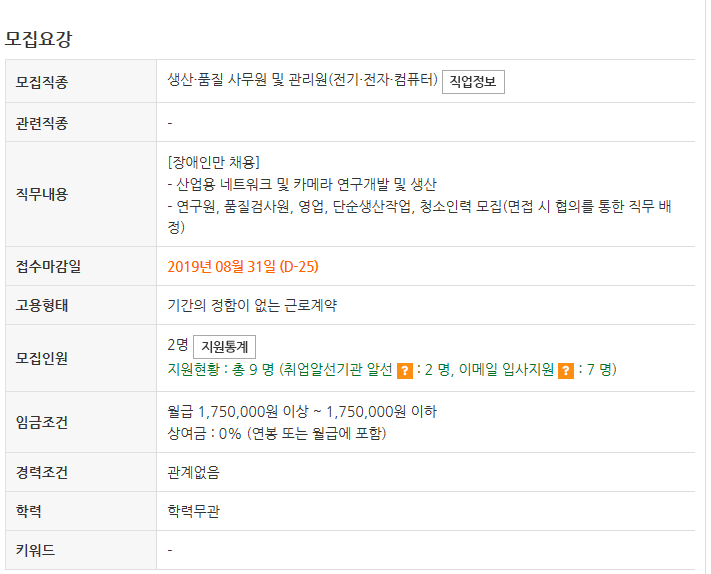Image resolution: width=711 pixels, height=574 pixels.
Task: Click the 상여금 0% bonus line
Action: click(x=277, y=433)
